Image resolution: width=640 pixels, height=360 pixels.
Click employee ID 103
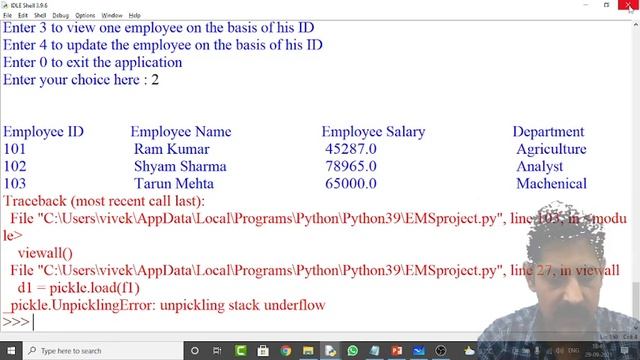15,184
